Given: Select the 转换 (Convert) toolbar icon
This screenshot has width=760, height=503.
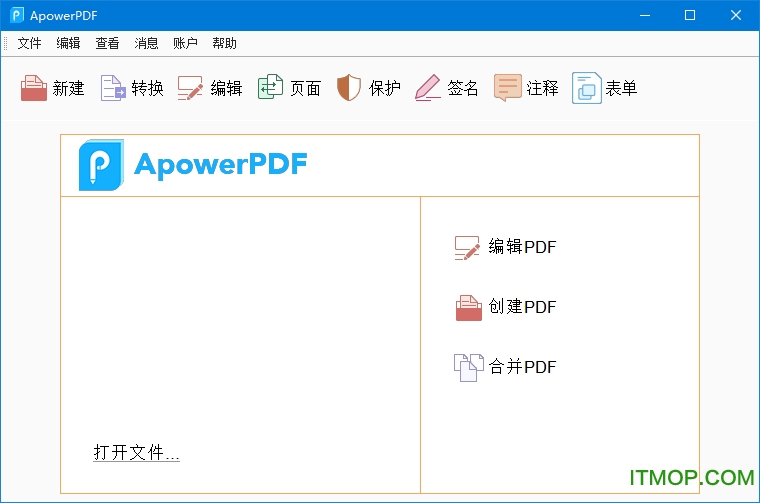Looking at the screenshot, I should (113, 88).
